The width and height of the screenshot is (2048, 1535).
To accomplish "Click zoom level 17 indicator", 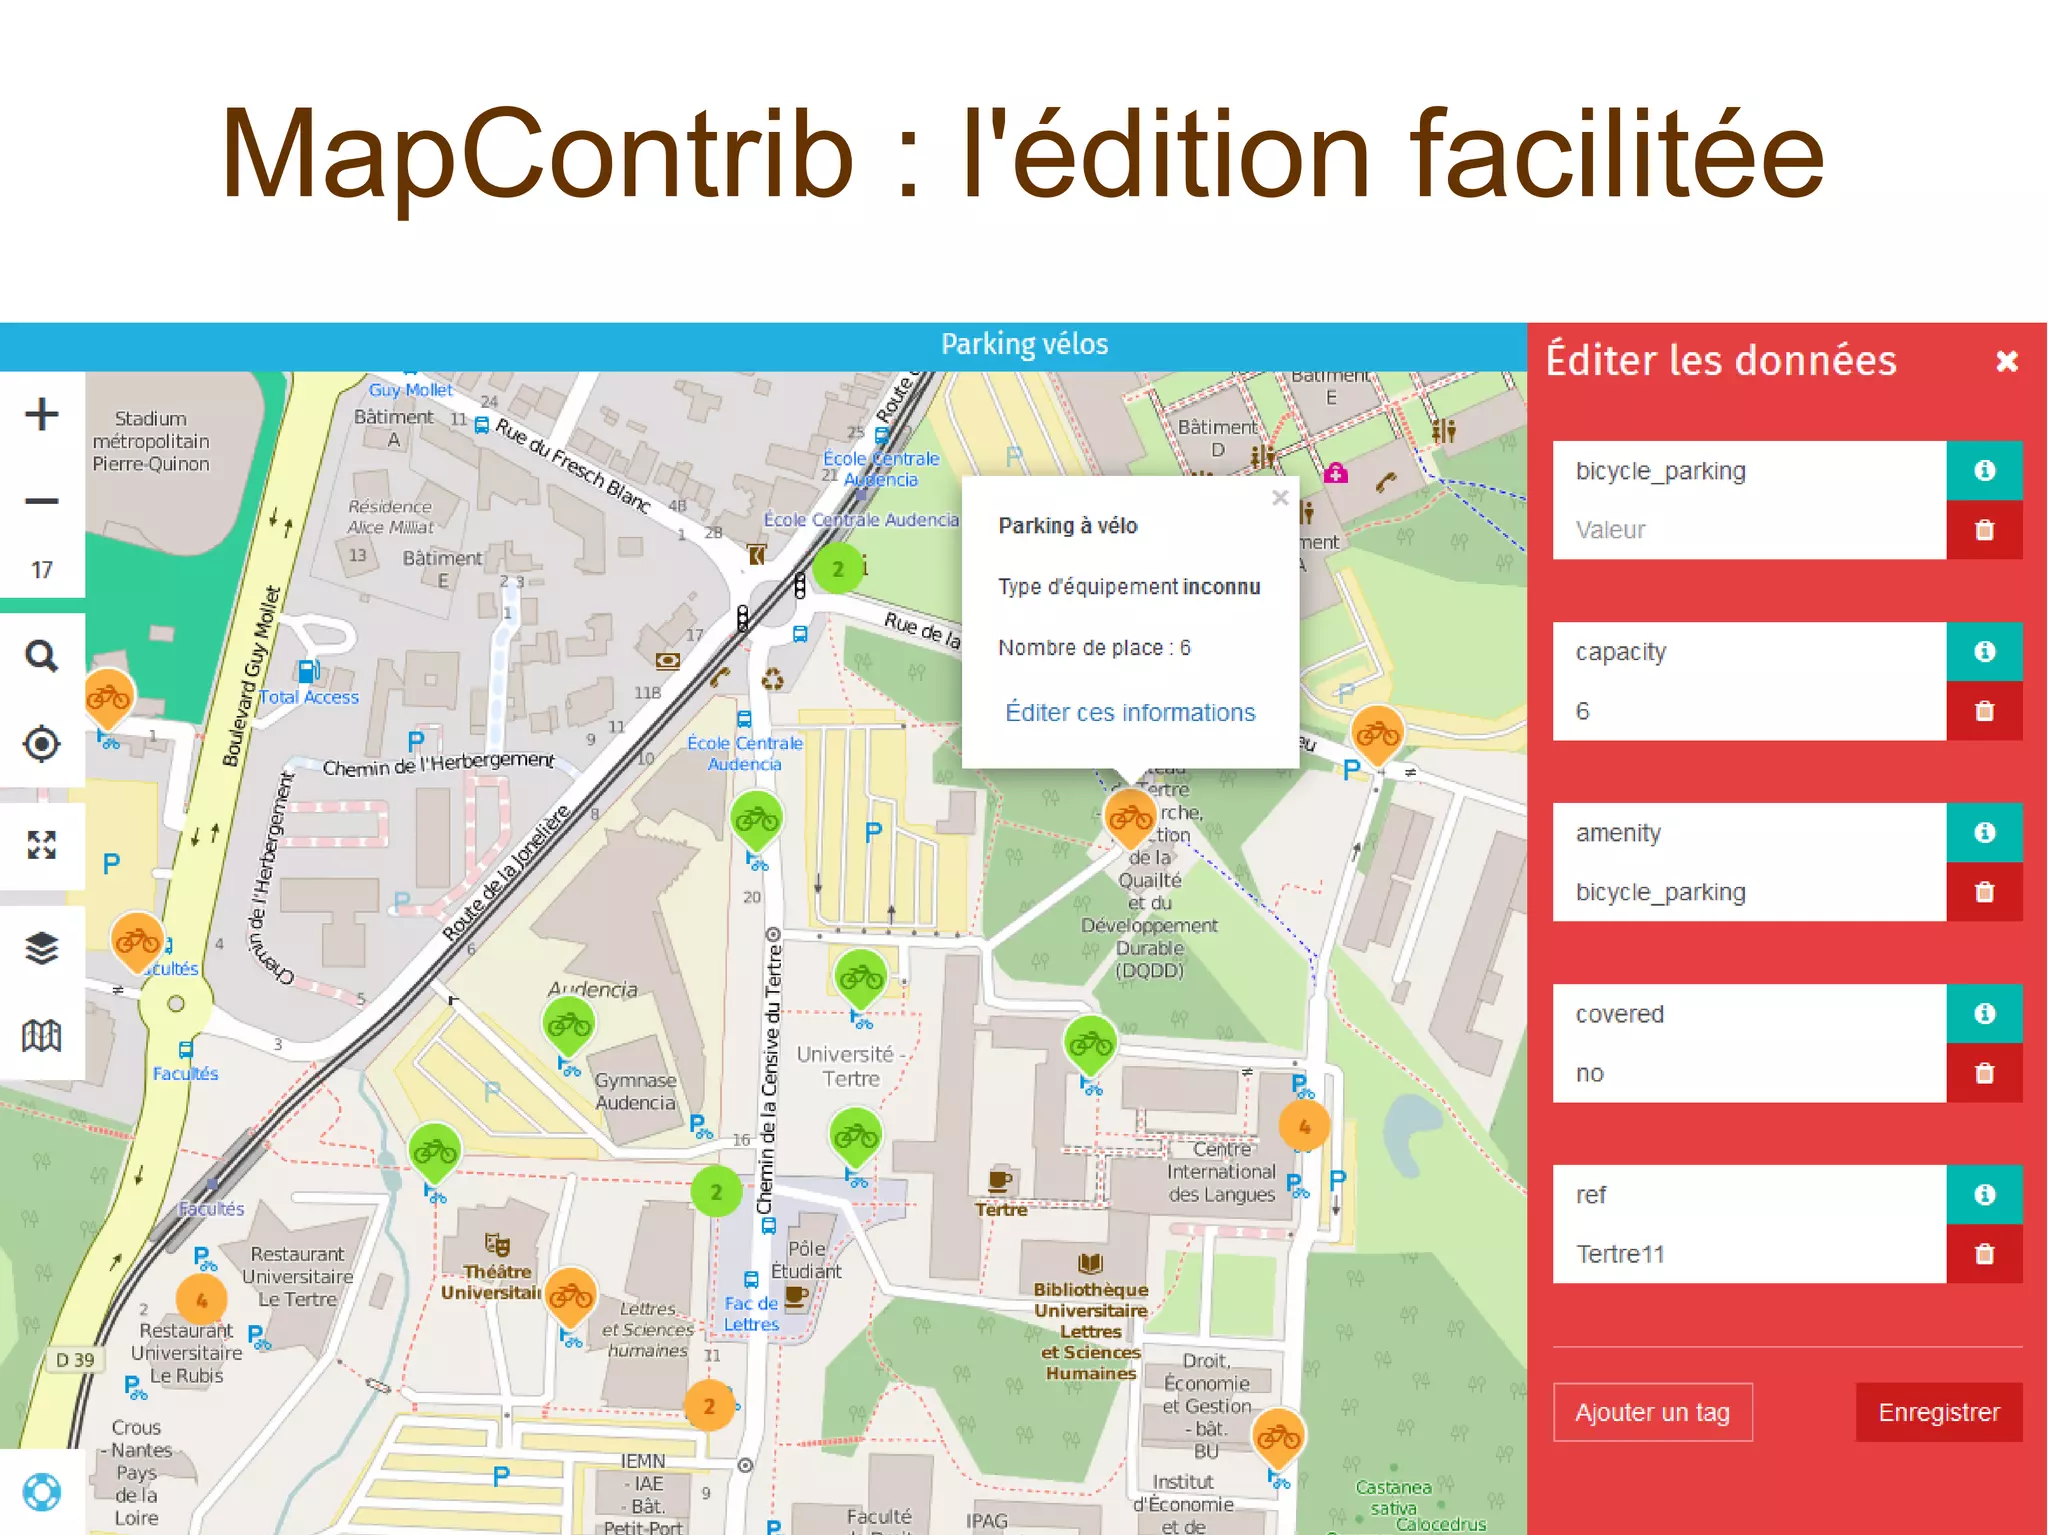I will pyautogui.click(x=42, y=570).
